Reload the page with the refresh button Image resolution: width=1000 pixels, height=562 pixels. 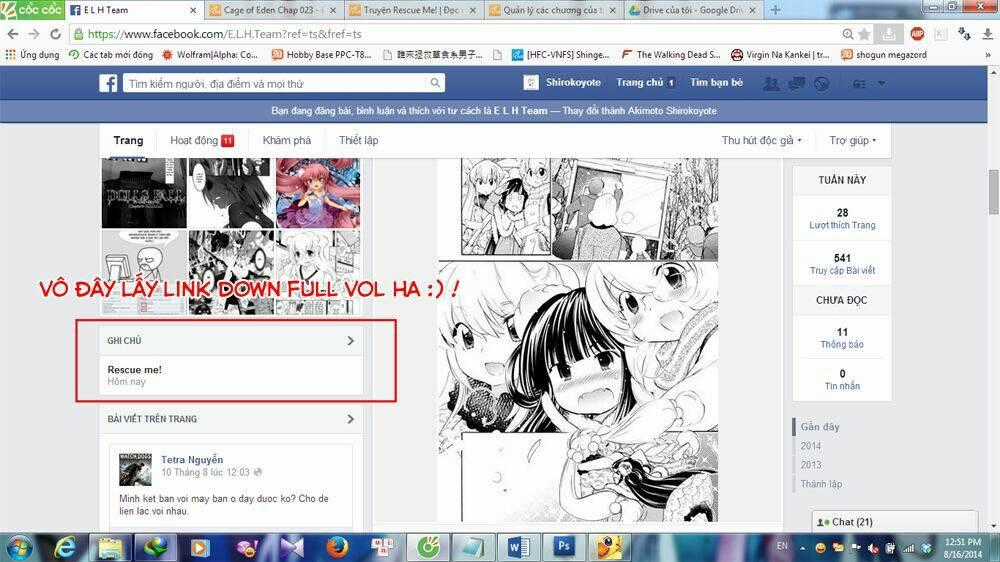(x=55, y=34)
